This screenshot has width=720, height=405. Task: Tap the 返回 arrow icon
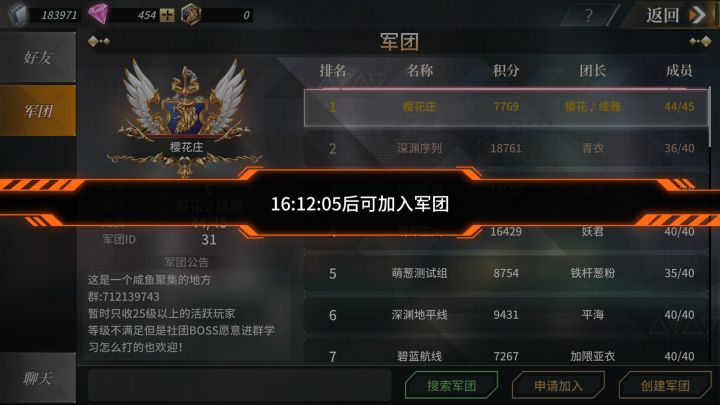pyautogui.click(x=698, y=15)
